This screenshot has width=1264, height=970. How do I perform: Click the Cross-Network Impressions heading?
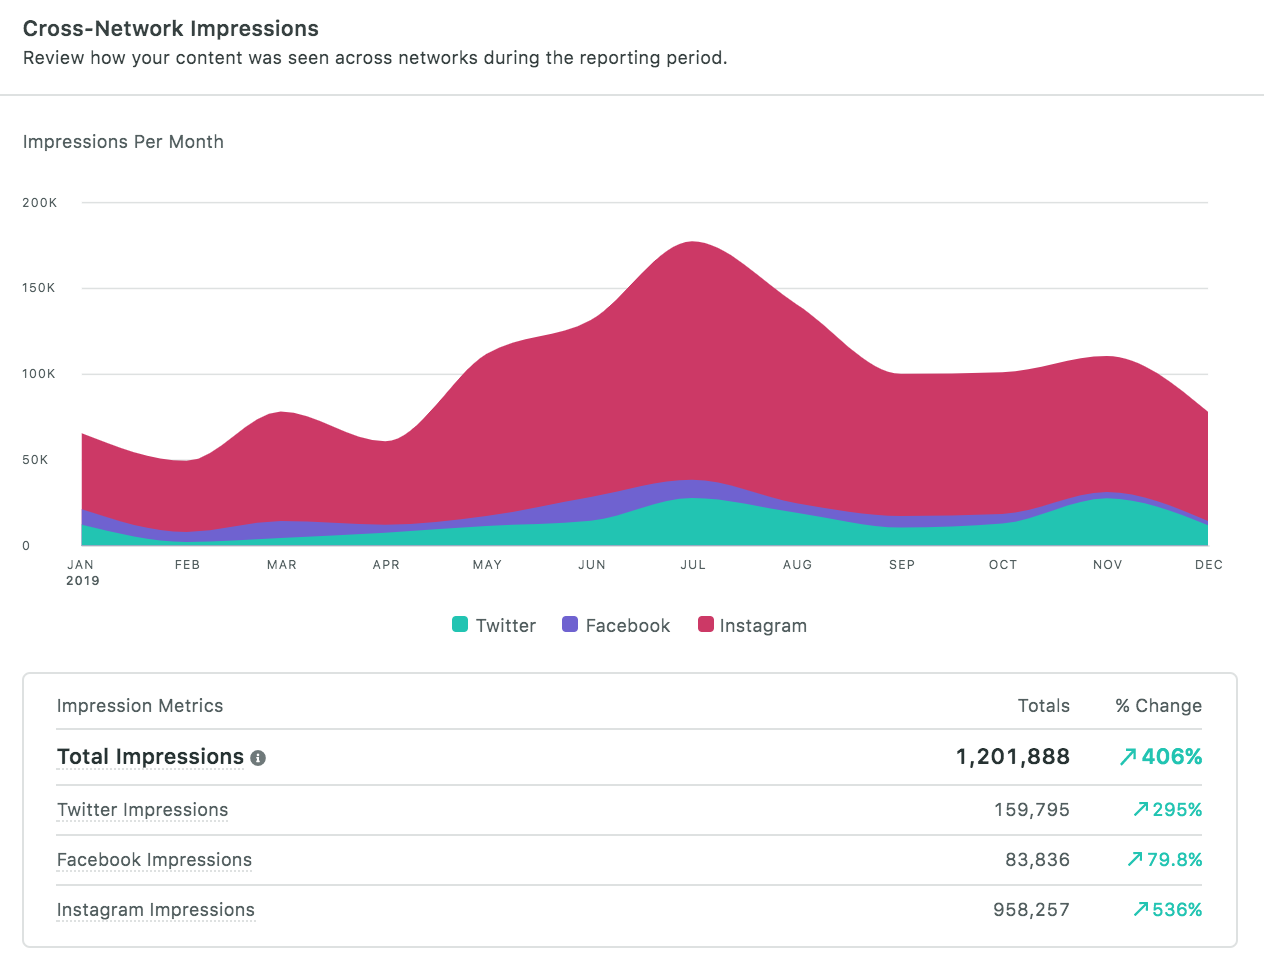pyautogui.click(x=171, y=29)
